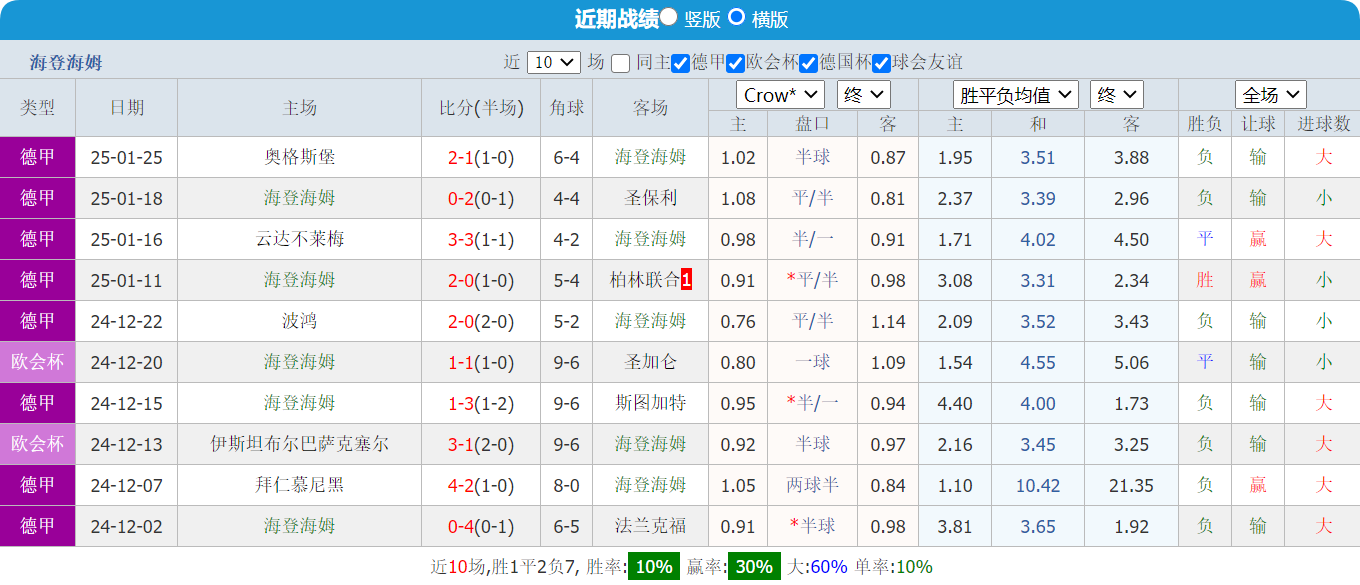Select the 横版 layout radio button
Screen dimensions: 1360x585
[x=737, y=17]
